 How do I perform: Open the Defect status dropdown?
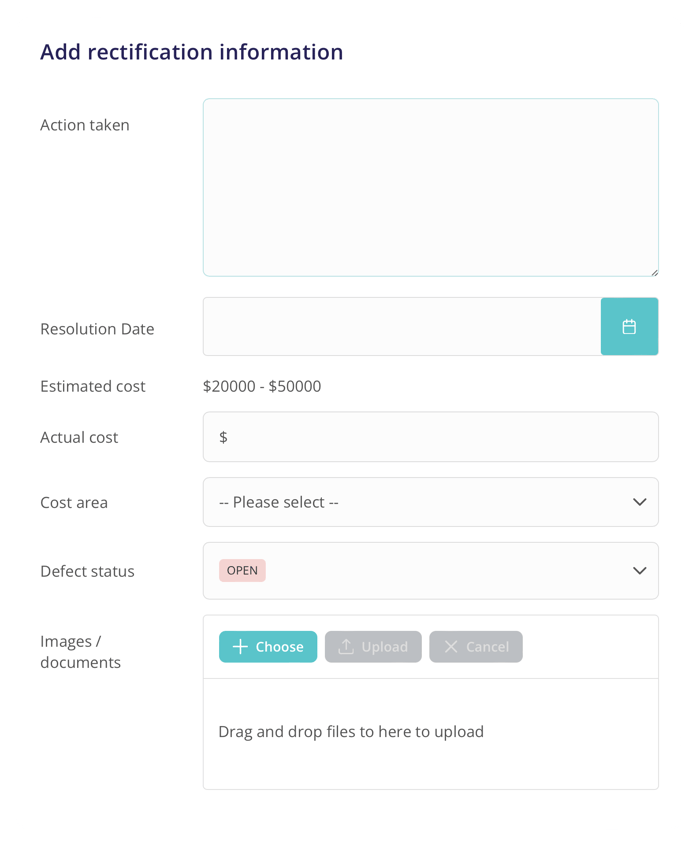(430, 571)
